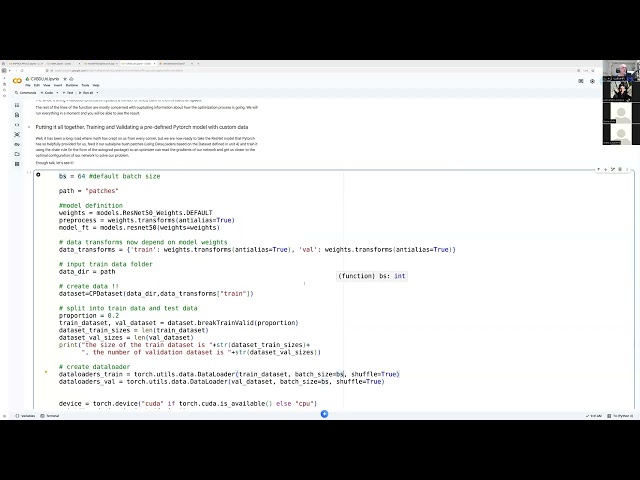Click the dataloaders_val code line

pyautogui.click(x=222, y=382)
